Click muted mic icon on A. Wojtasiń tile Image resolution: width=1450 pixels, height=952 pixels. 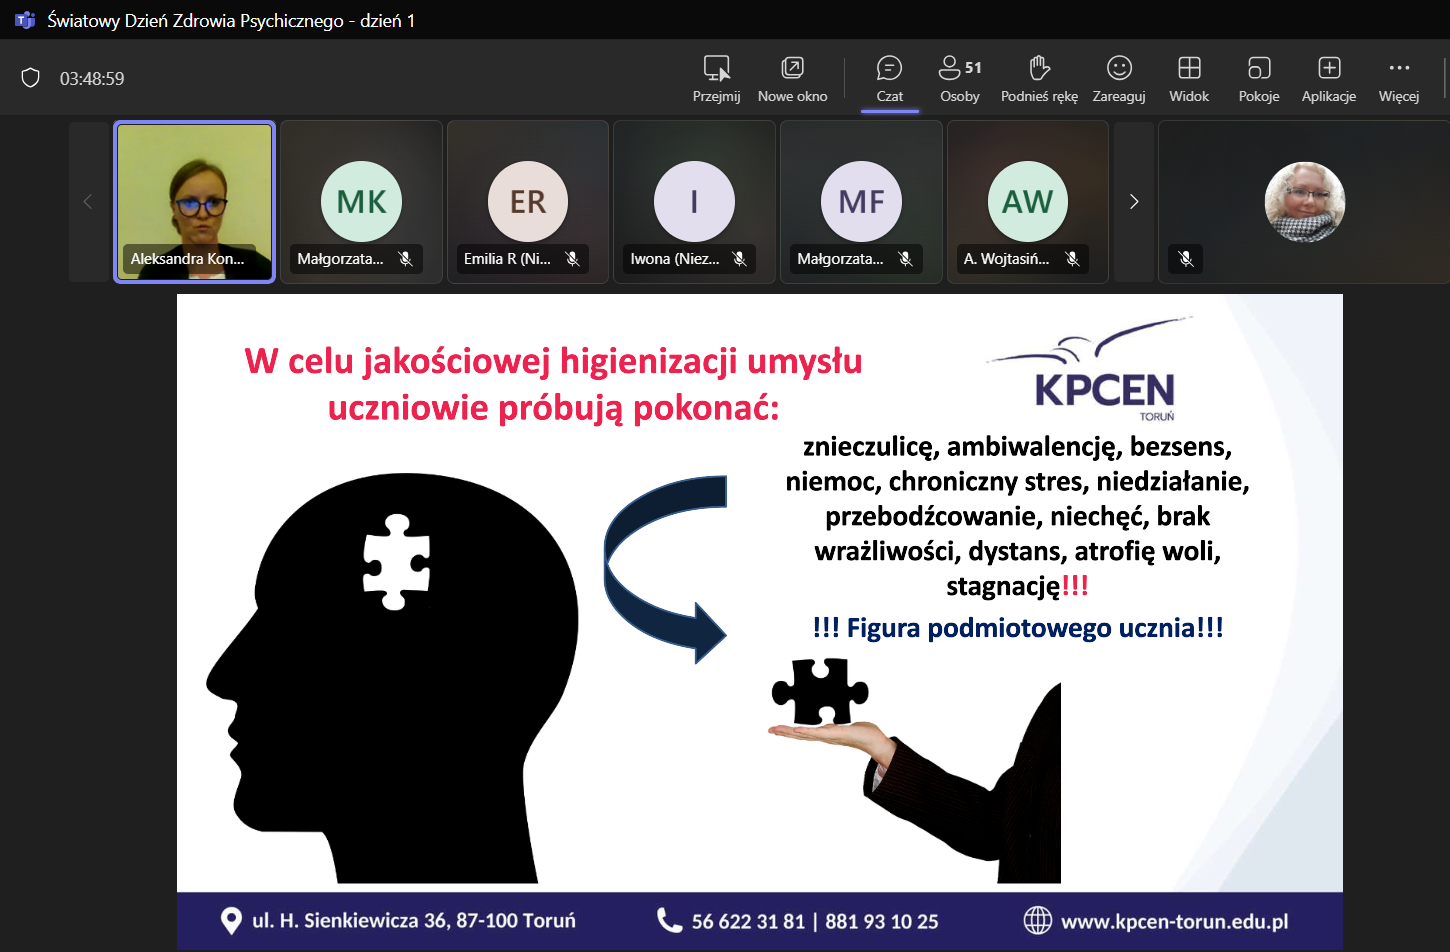1073,259
